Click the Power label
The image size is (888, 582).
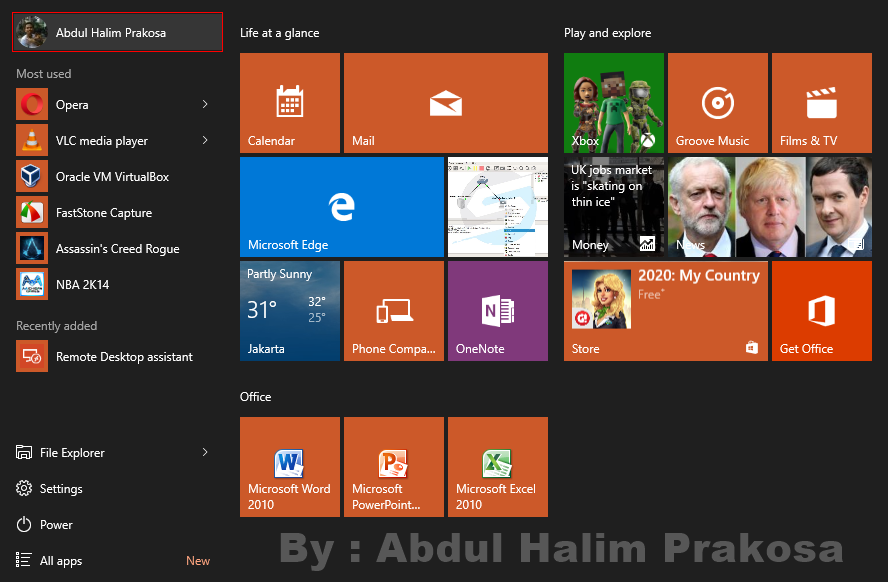[56, 525]
